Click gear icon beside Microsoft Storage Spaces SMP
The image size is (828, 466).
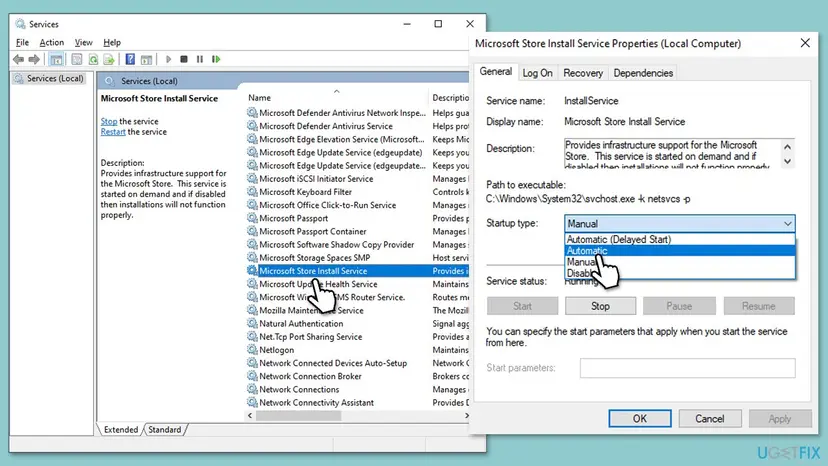pos(252,257)
